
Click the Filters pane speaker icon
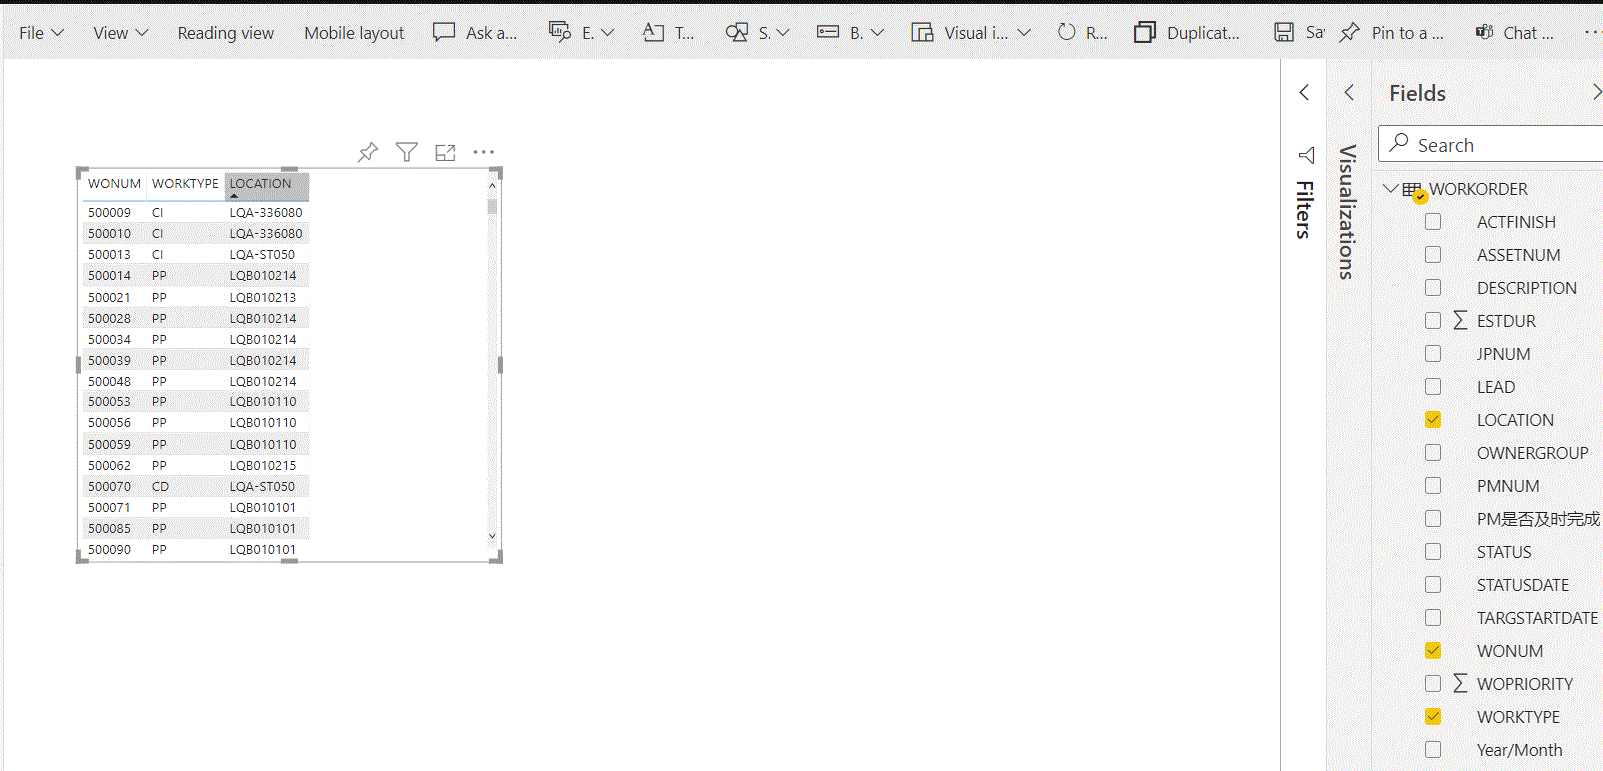pyautogui.click(x=1306, y=155)
